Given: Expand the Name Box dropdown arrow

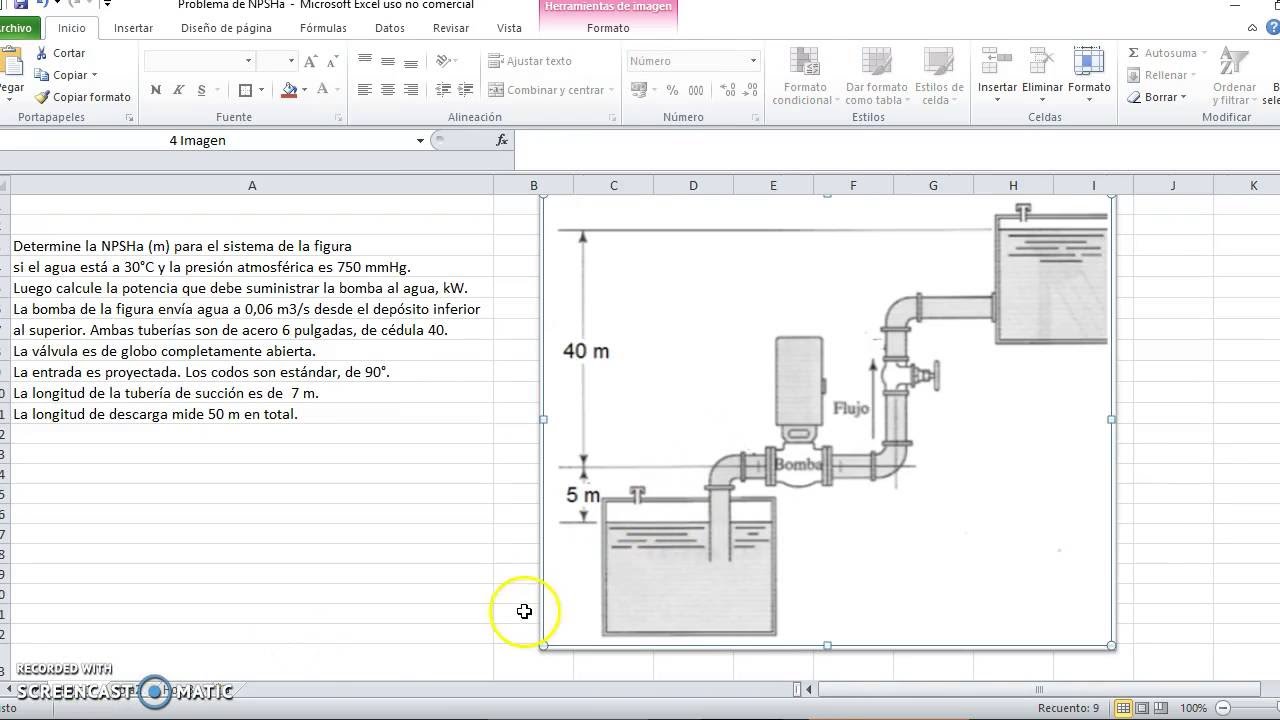Looking at the screenshot, I should [420, 141].
